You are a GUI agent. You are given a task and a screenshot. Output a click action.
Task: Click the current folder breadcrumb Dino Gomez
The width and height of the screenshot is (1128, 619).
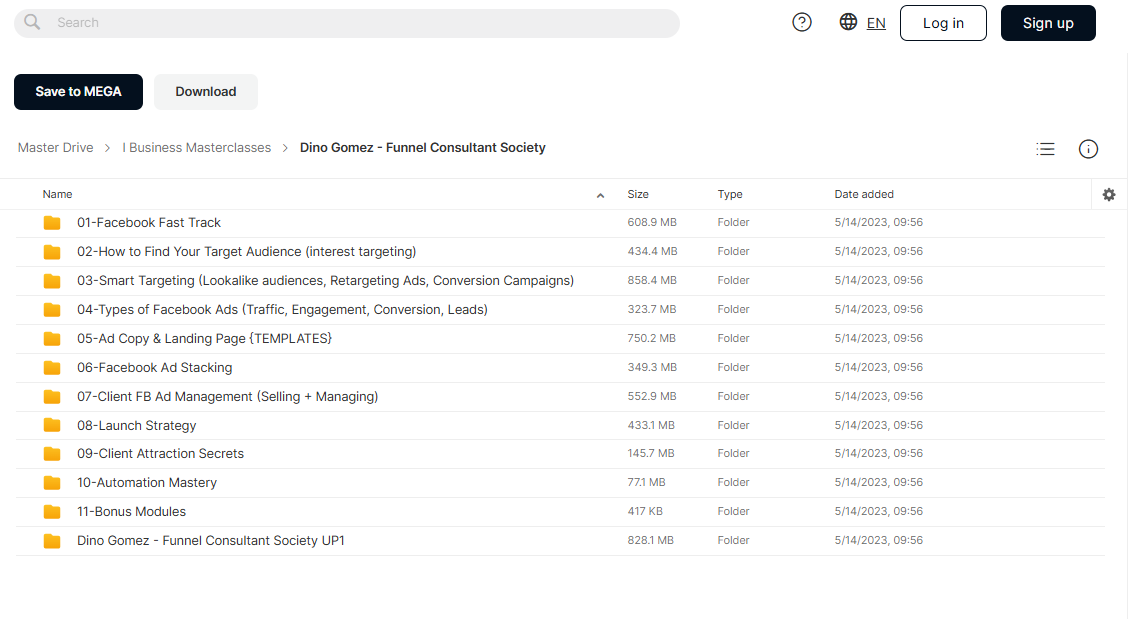coord(422,148)
